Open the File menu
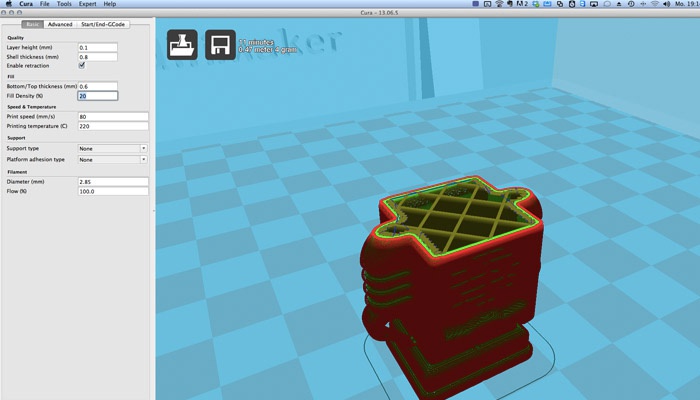Screen dimensions: 700x400 [x=45, y=4]
